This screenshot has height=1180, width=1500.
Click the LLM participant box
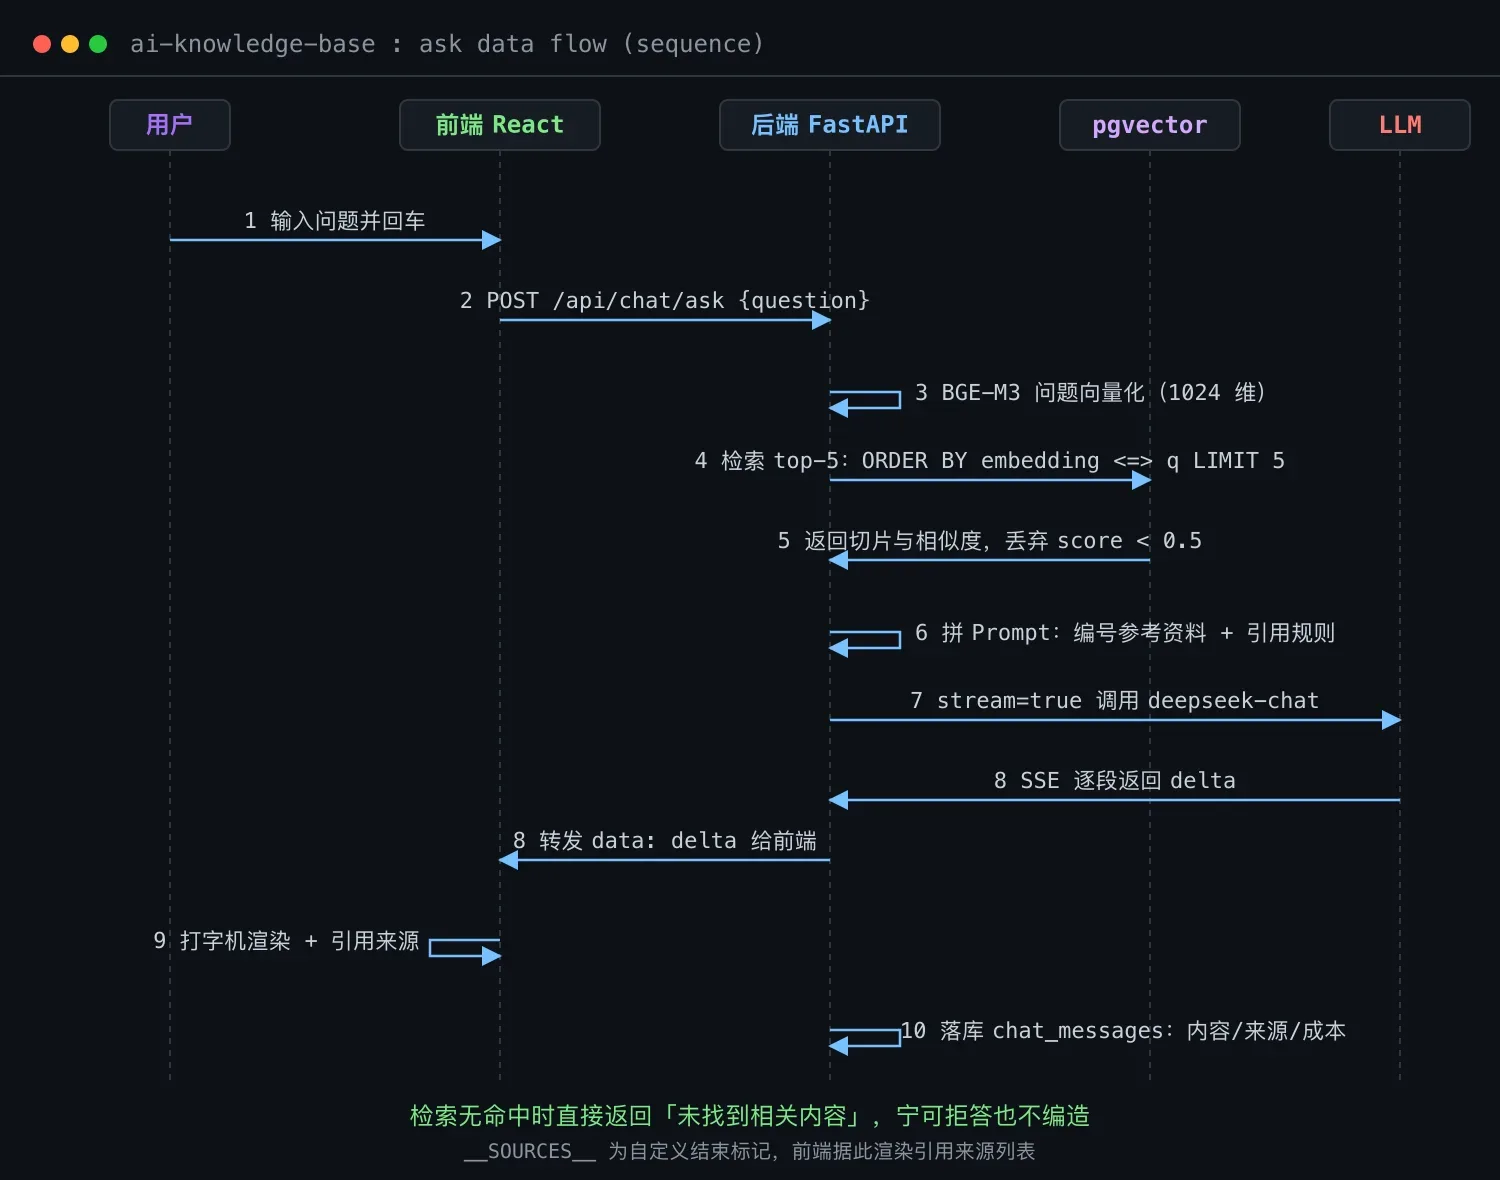(1400, 125)
